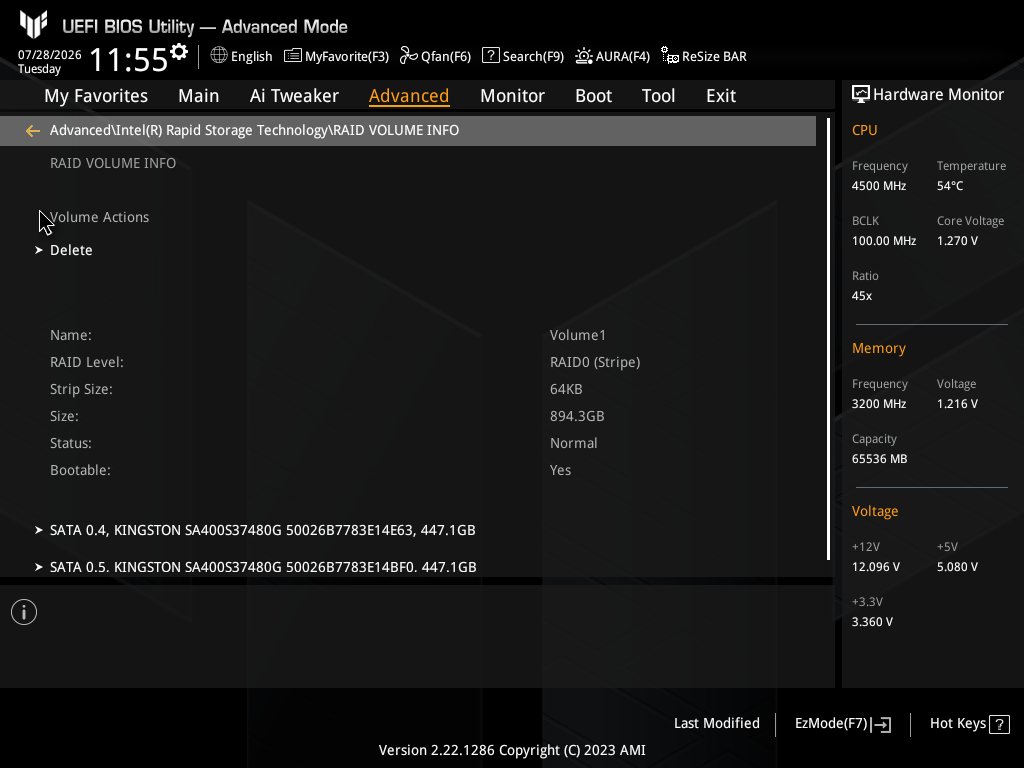Go back using the yellow arrow icon
The height and width of the screenshot is (768, 1024).
pyautogui.click(x=33, y=131)
